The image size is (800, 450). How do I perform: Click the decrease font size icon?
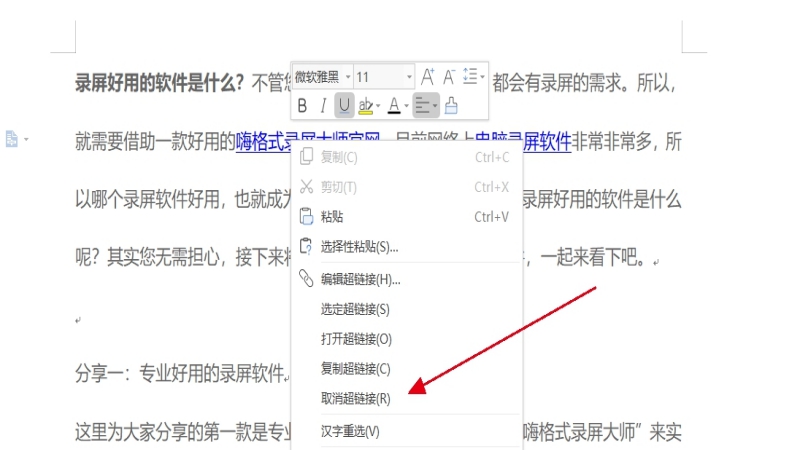pyautogui.click(x=449, y=77)
